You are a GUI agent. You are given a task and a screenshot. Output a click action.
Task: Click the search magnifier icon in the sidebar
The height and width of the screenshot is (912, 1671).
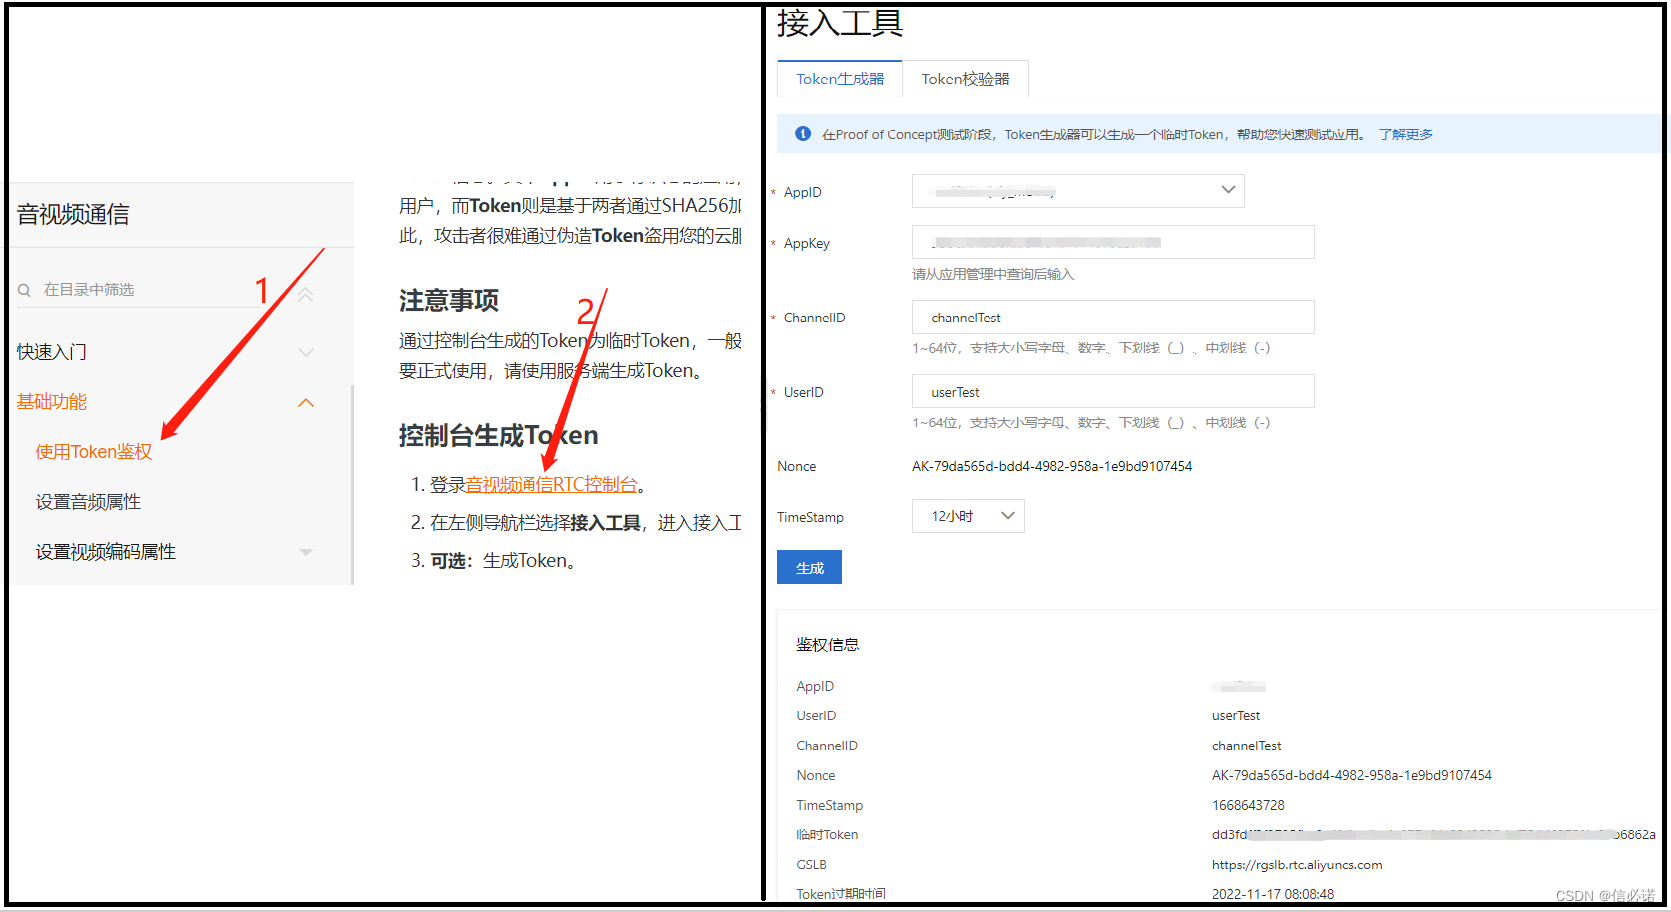click(x=24, y=290)
